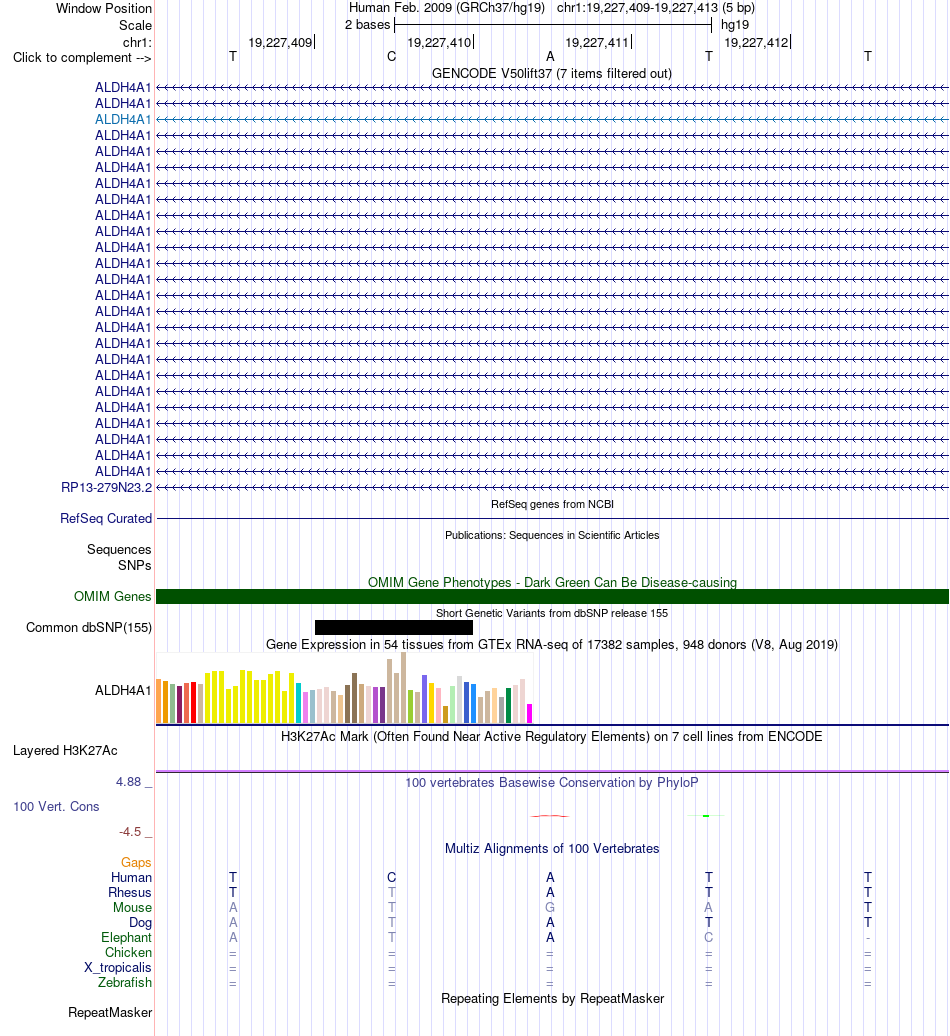Click base C in the top reference sequence row
Viewport: 950px width, 1036px height.
(392, 57)
